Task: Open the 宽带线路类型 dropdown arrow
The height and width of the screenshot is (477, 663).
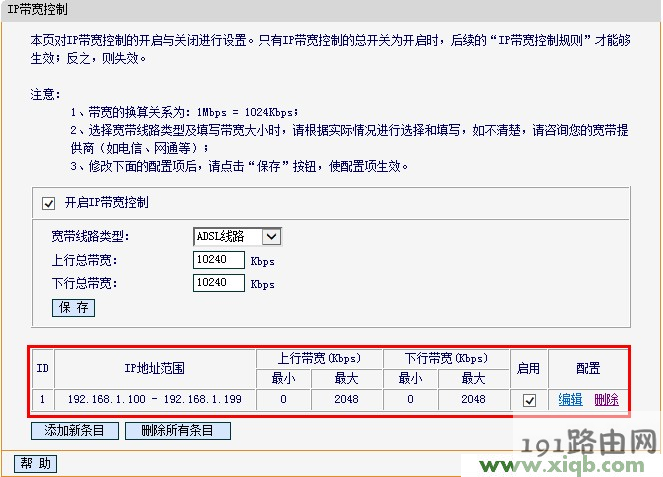Action: (x=271, y=236)
